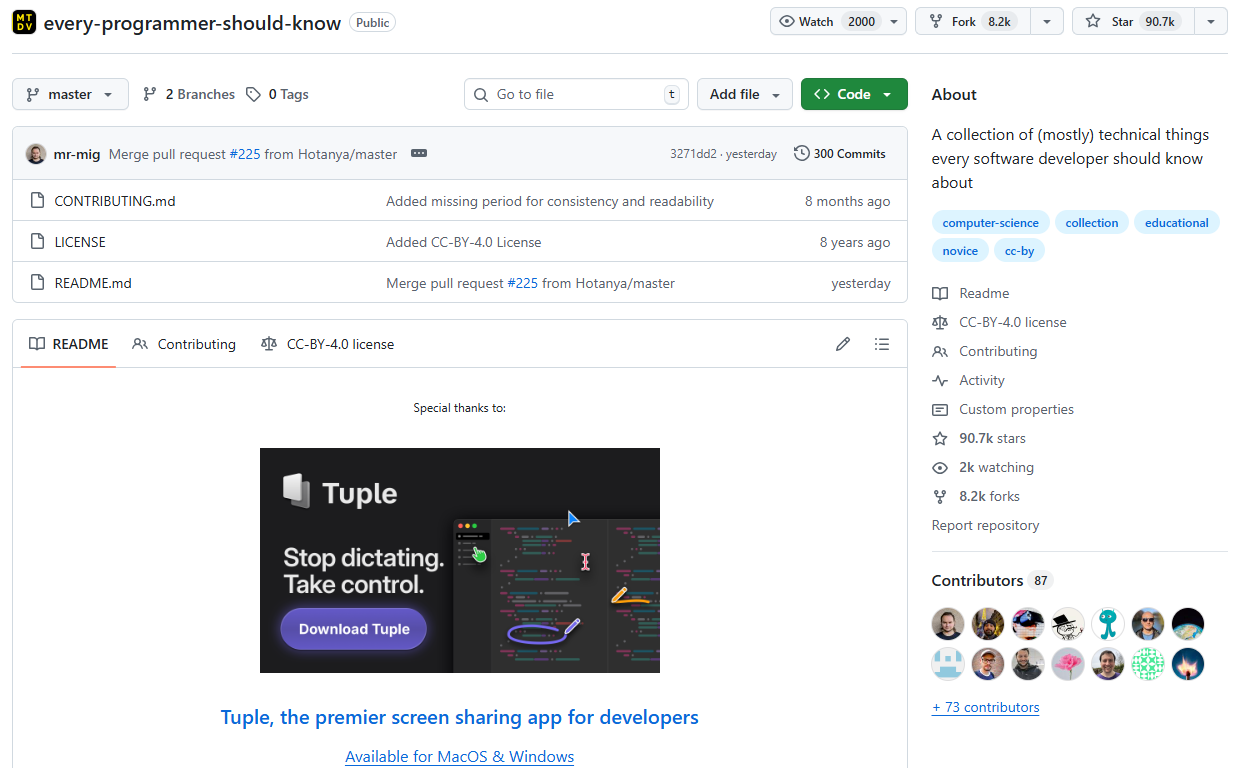Click the Tuple sponsor banner image
1234x768 pixels.
tap(460, 560)
